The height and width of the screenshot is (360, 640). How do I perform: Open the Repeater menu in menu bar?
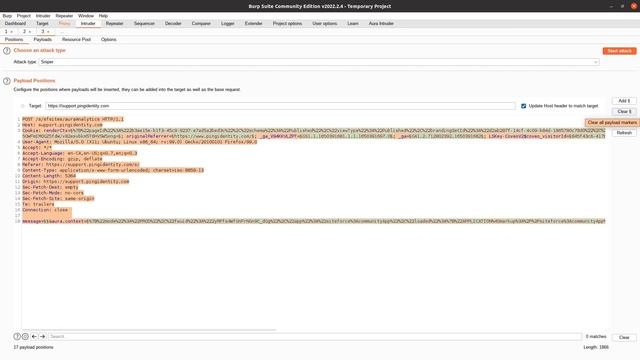tap(64, 16)
